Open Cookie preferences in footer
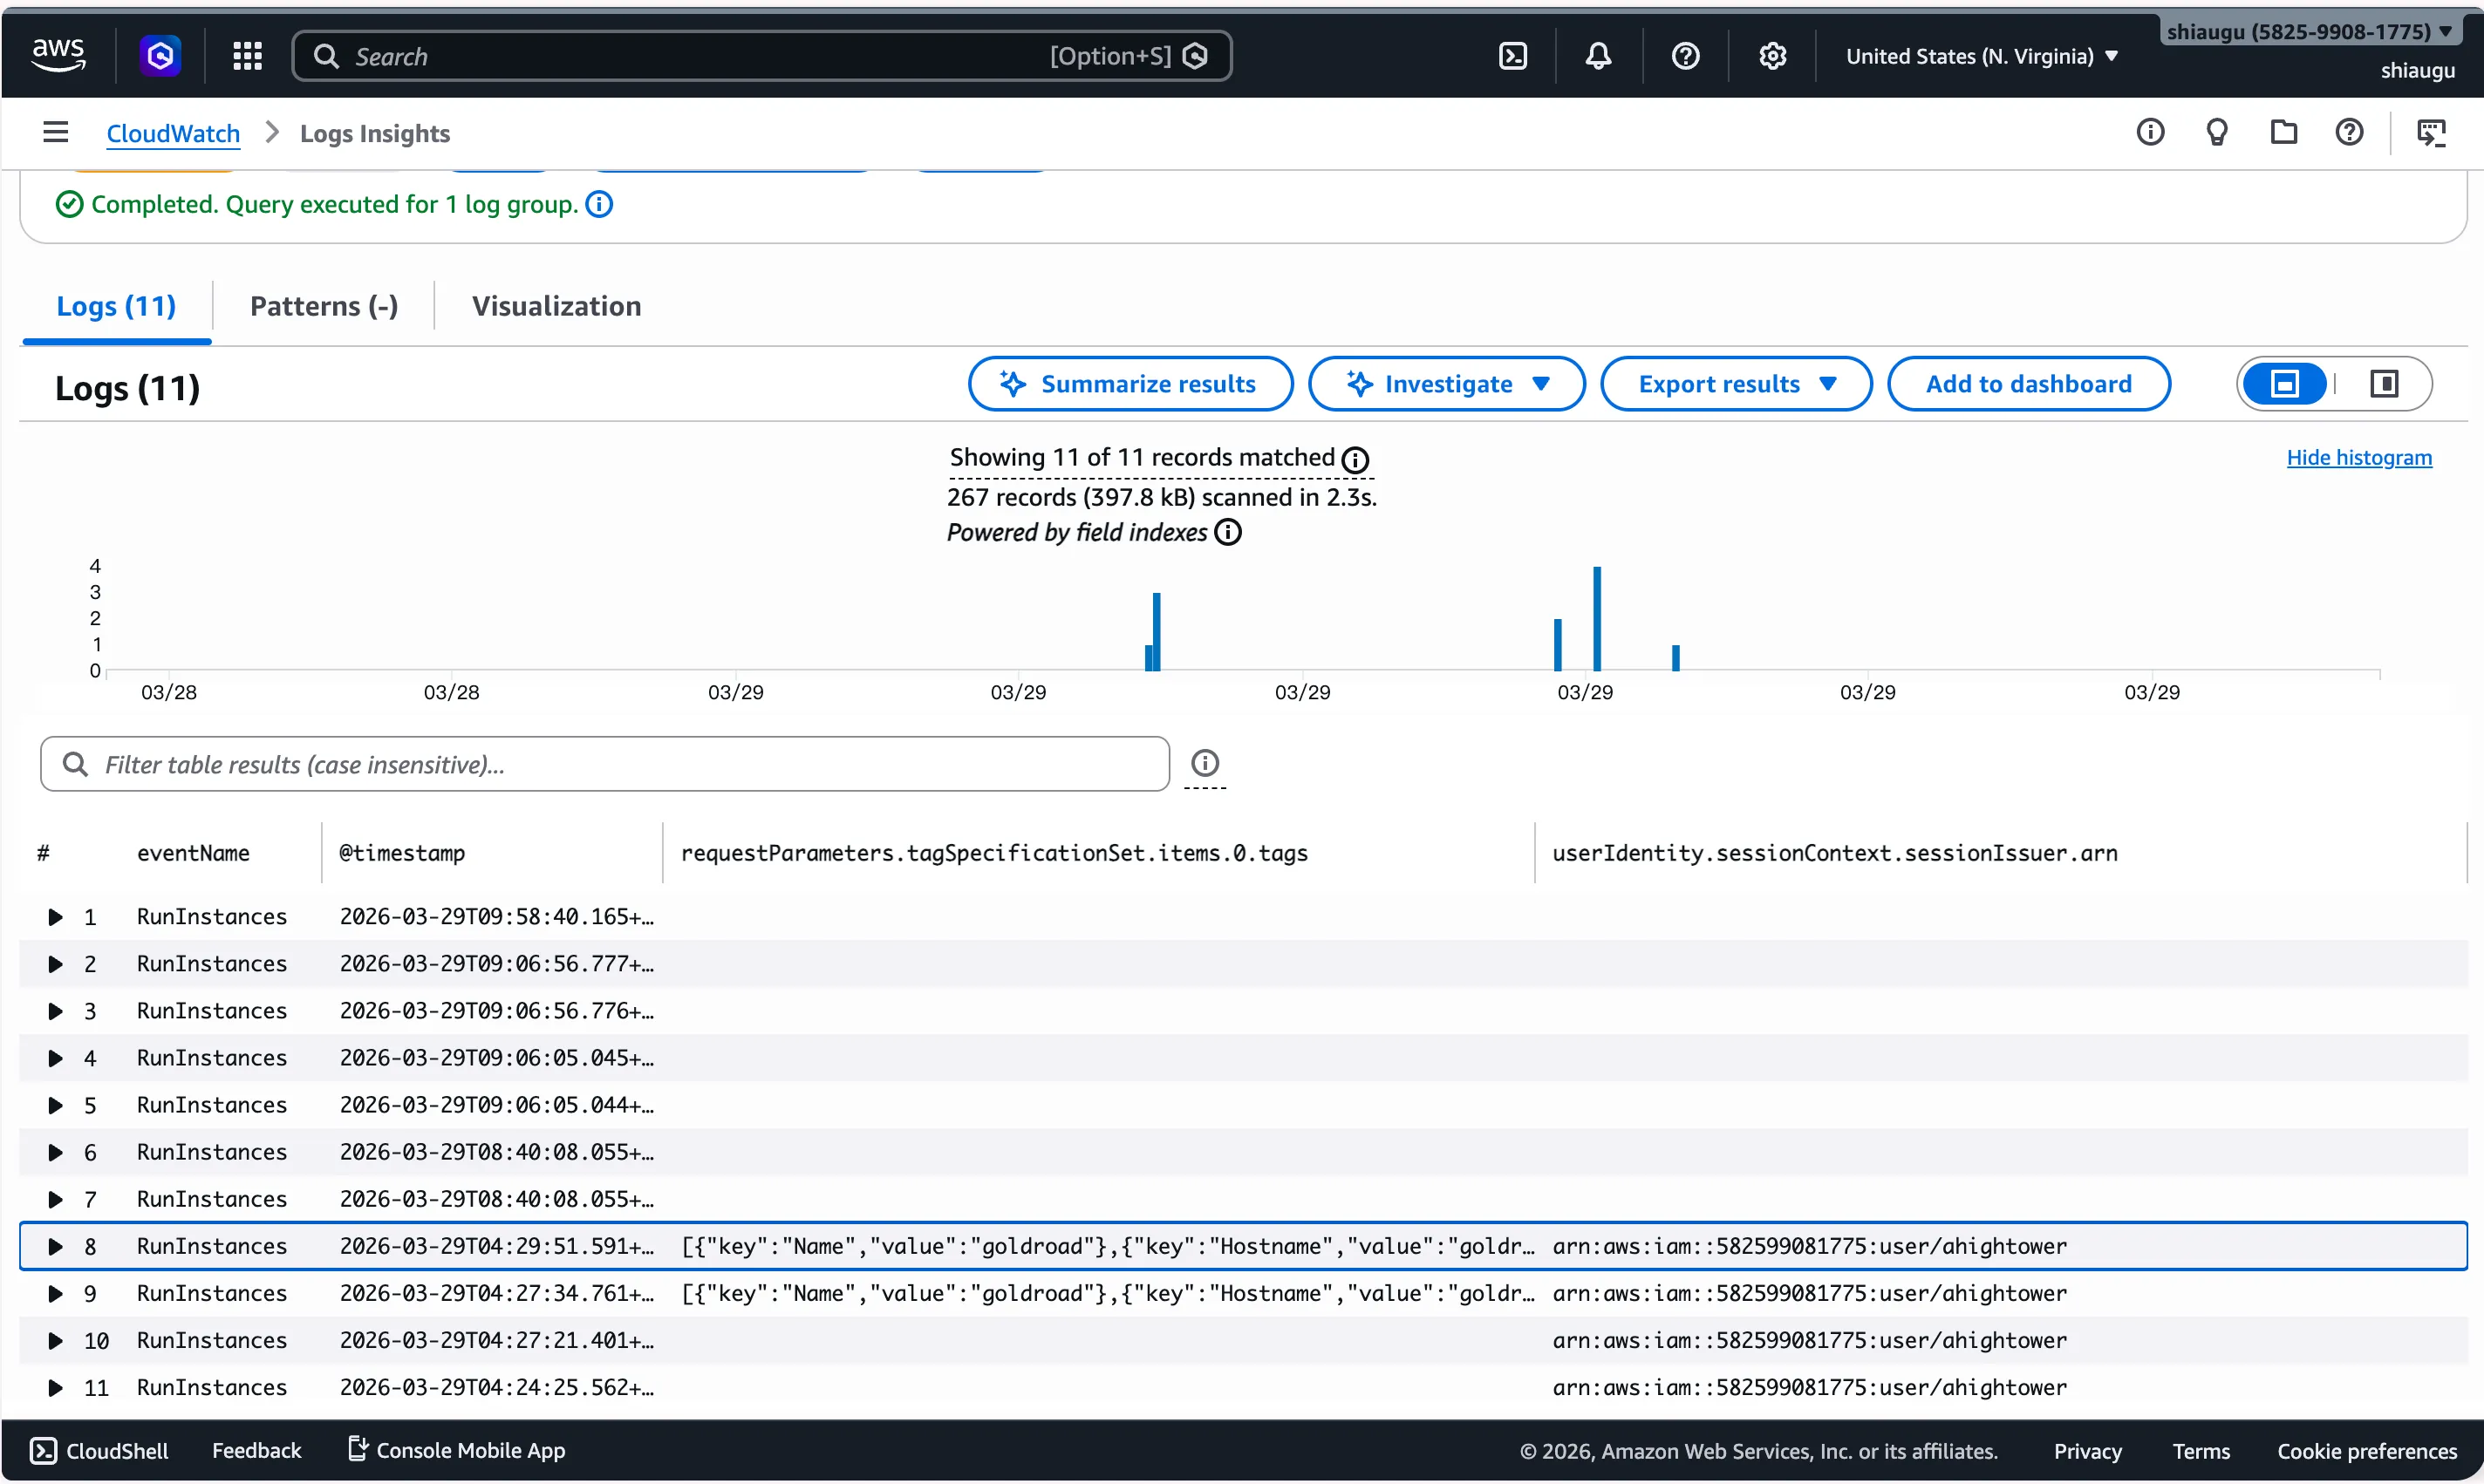This screenshot has height=1484, width=2484. (x=2367, y=1451)
